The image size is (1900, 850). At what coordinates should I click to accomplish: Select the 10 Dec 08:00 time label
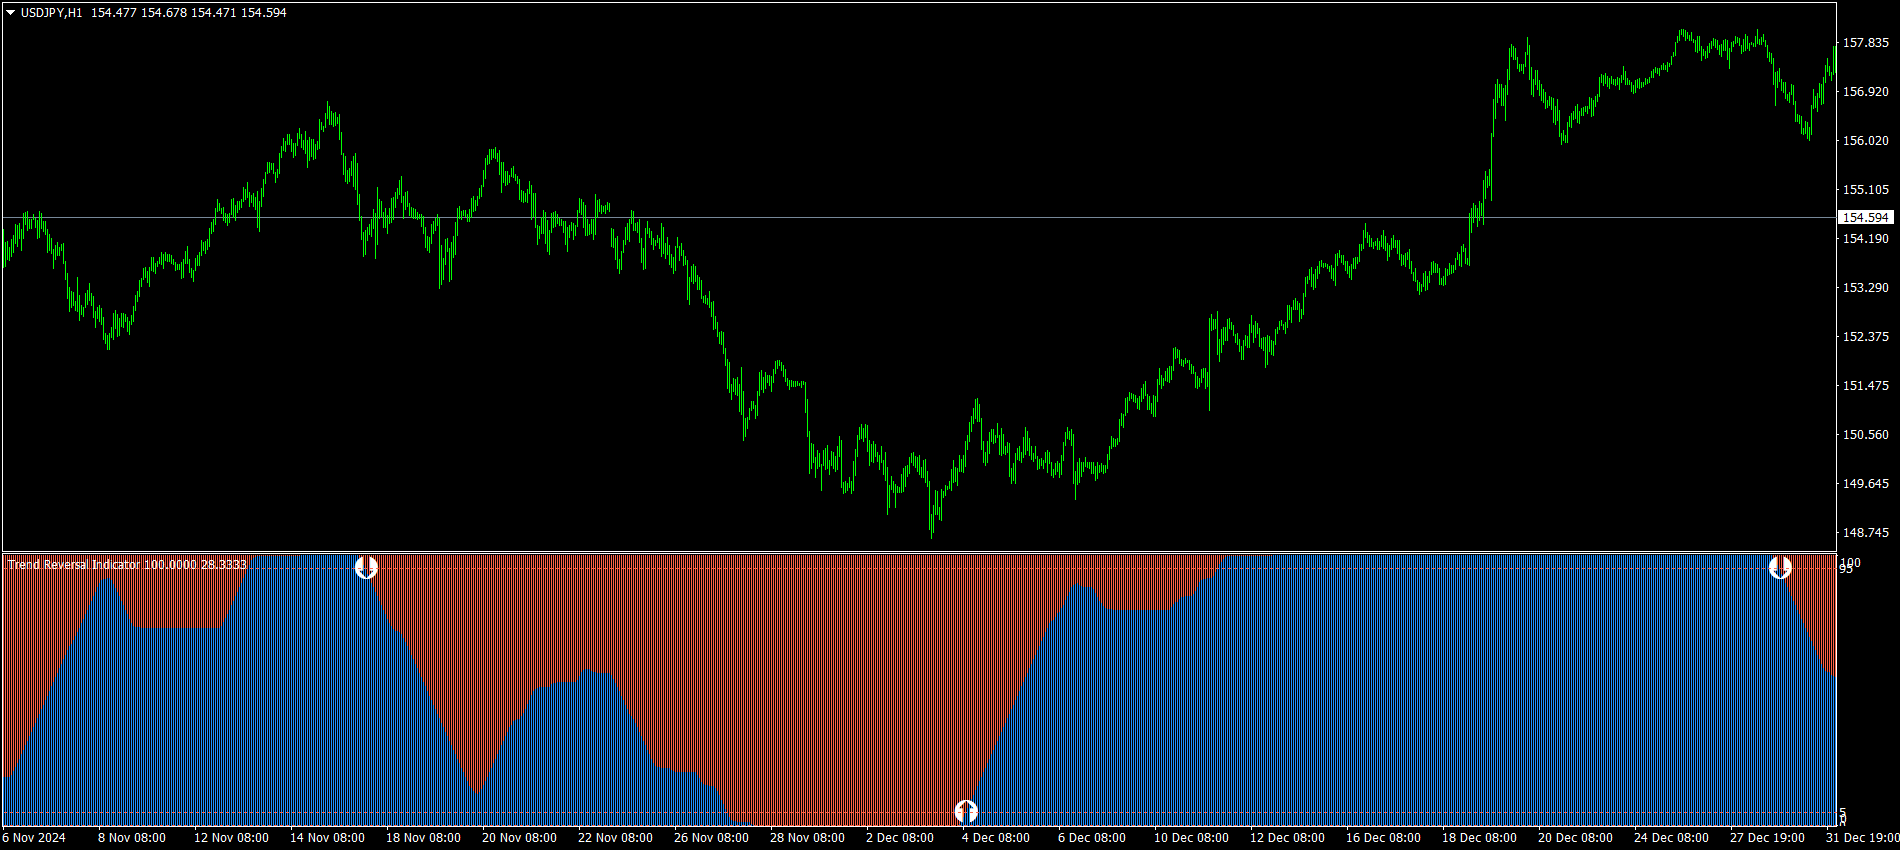click(1190, 838)
